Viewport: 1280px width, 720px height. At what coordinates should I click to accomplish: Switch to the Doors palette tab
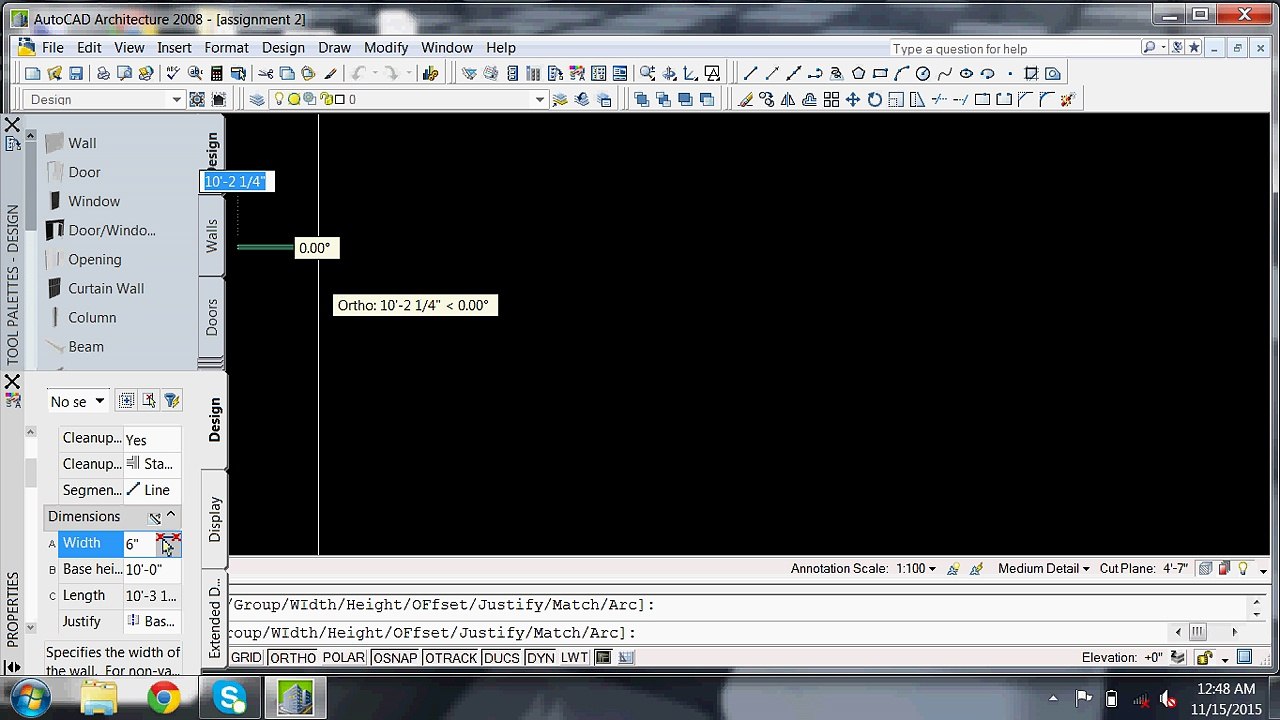(212, 317)
